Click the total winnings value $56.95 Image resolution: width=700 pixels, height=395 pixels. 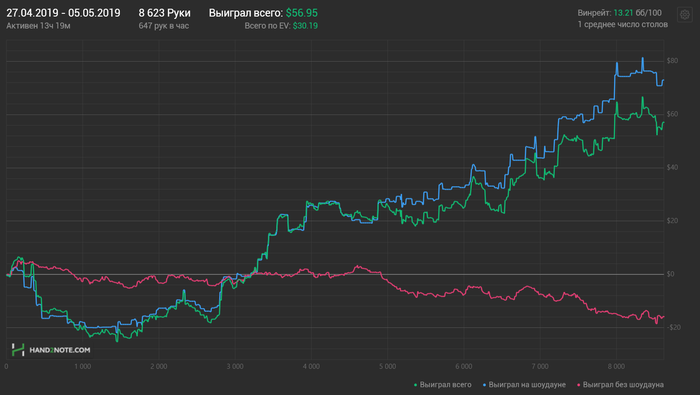[x=302, y=13]
